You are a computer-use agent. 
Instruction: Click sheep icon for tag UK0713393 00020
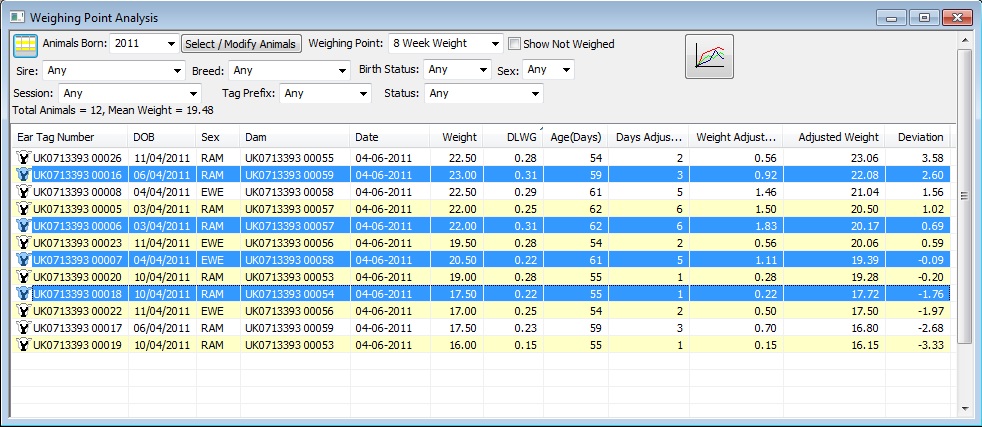click(x=24, y=276)
